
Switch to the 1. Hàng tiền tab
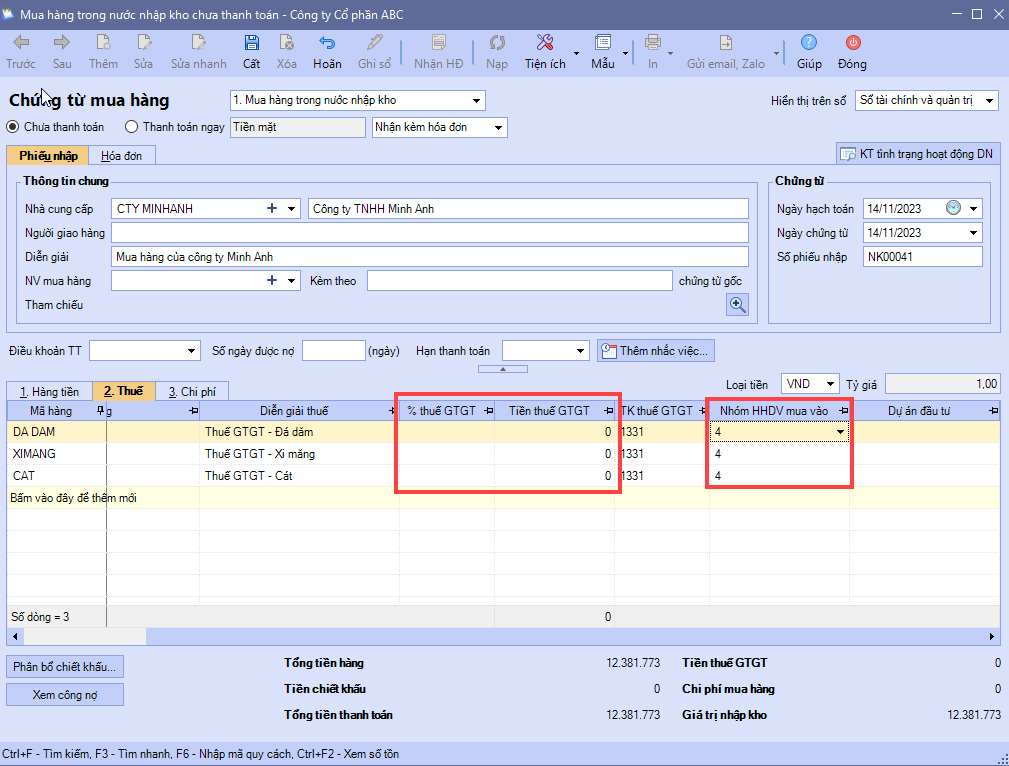click(49, 392)
